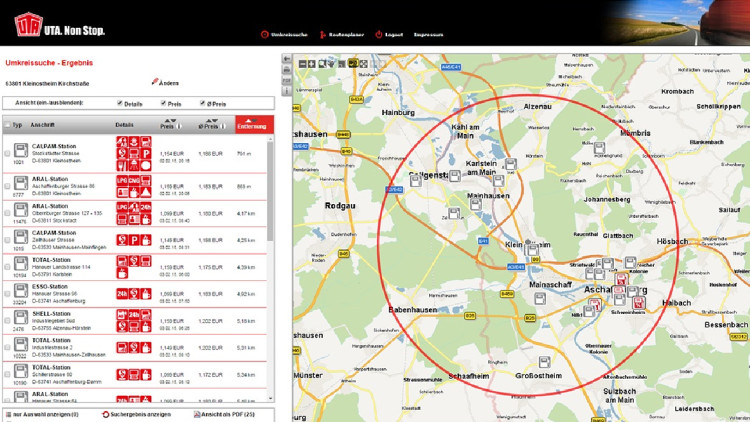
Task: Open Routenplaner in the top navigation
Action: pyautogui.click(x=342, y=34)
